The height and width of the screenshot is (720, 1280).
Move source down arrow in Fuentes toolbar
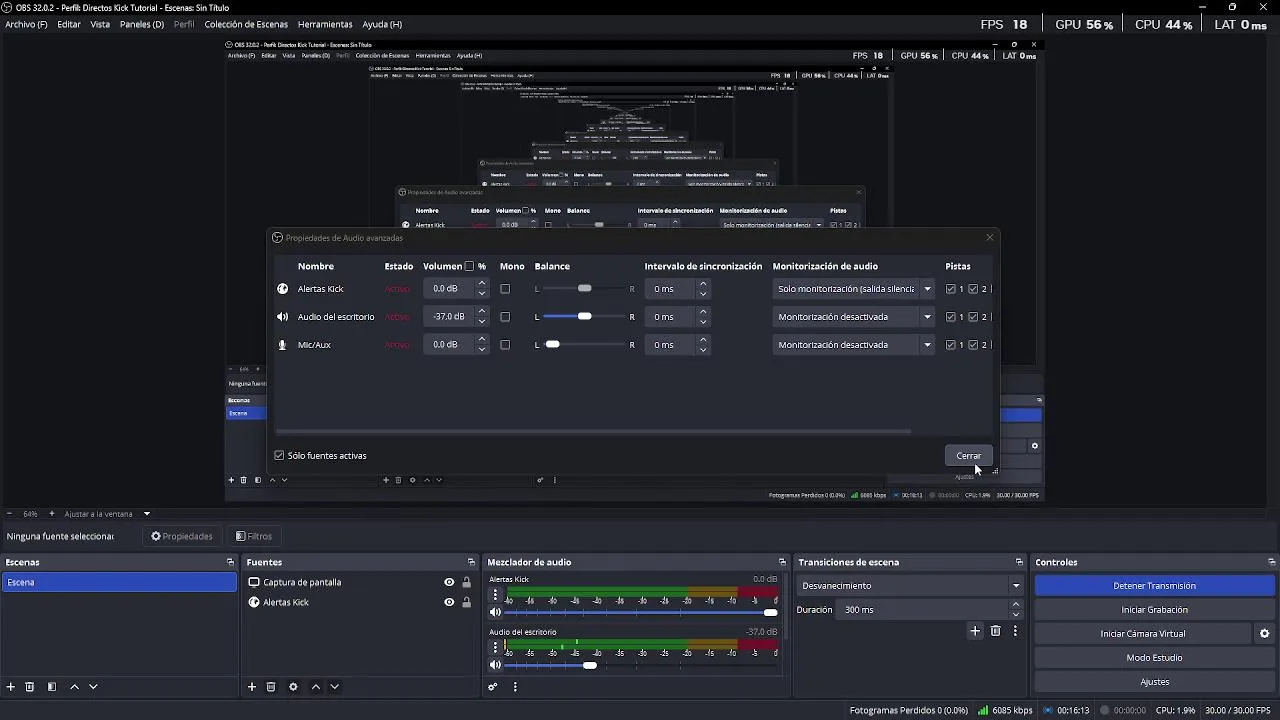(335, 687)
